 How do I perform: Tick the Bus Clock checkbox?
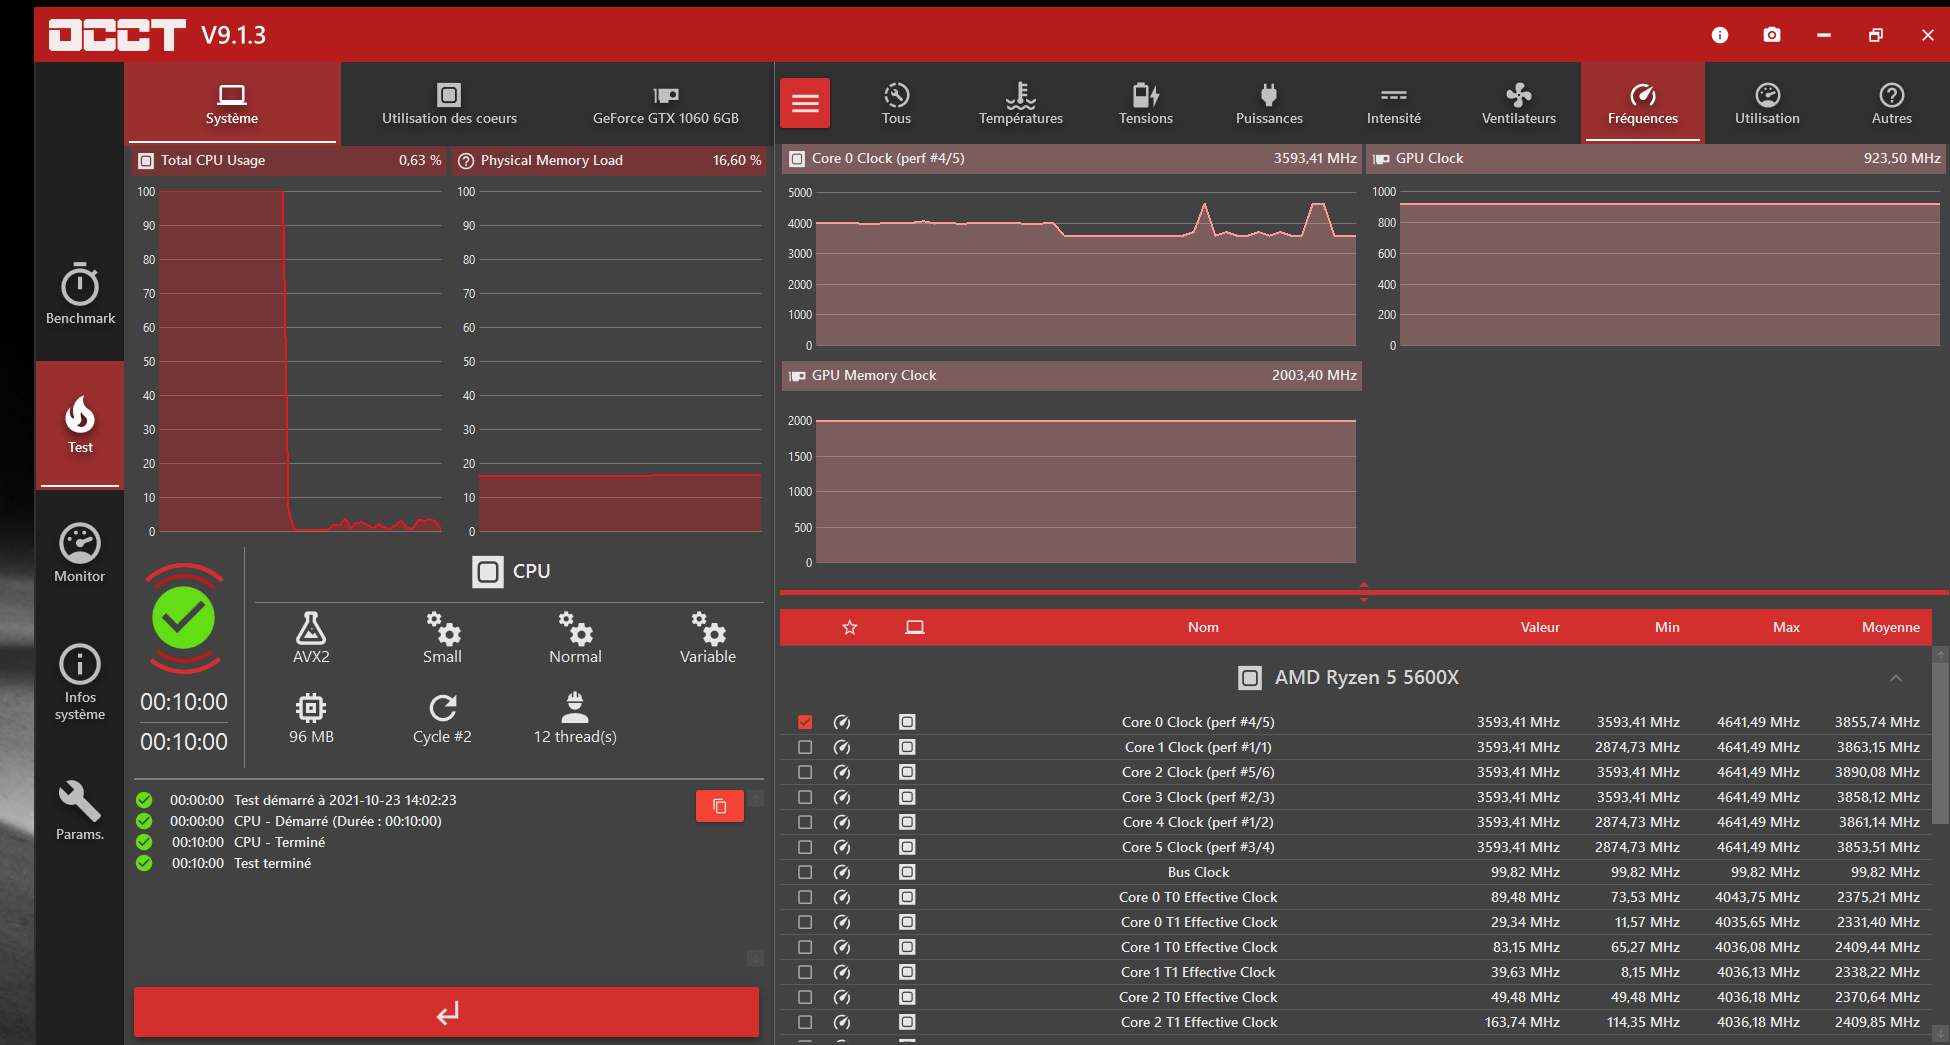tap(805, 872)
